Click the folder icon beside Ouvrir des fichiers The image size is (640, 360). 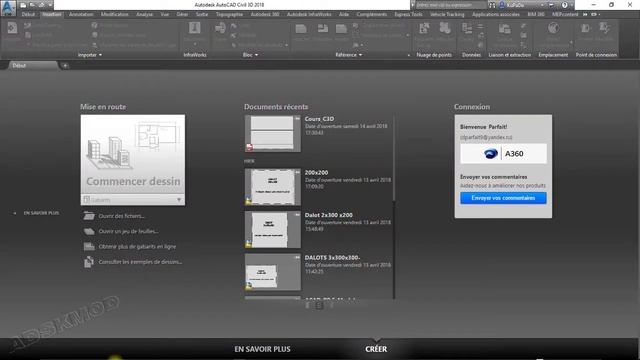(89, 216)
